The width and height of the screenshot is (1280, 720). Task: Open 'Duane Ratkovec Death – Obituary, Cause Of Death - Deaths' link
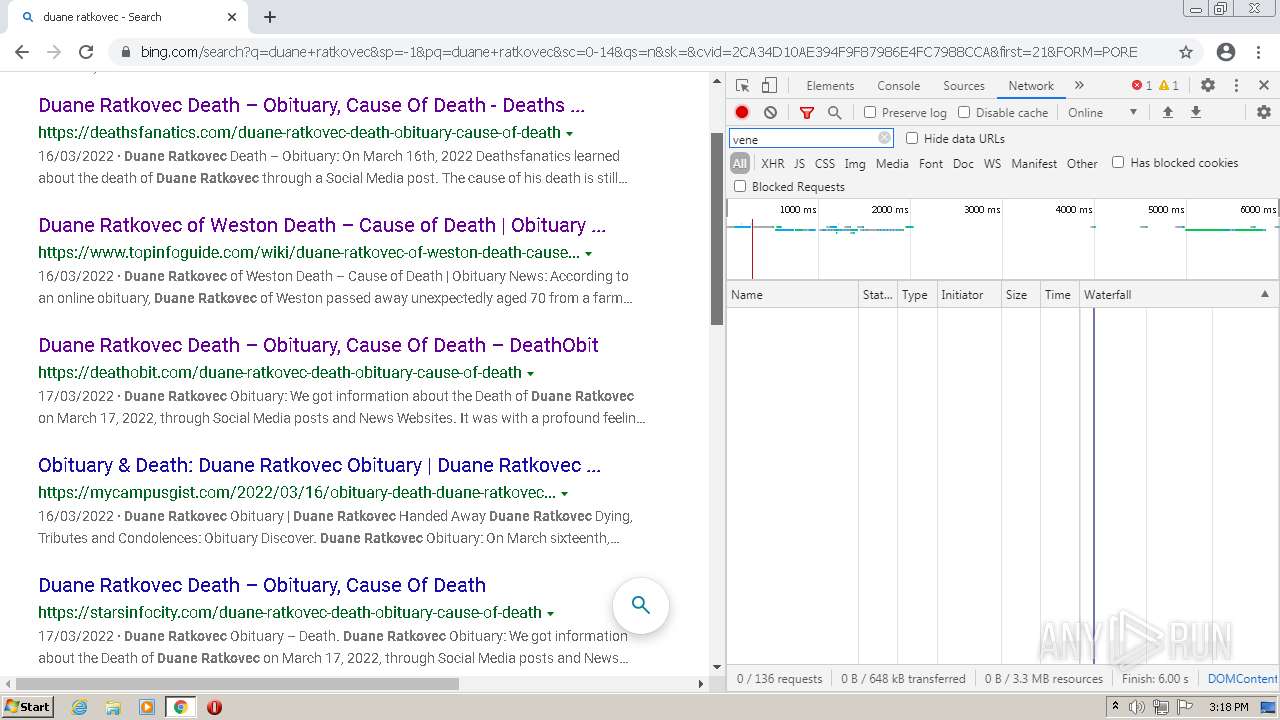(311, 105)
